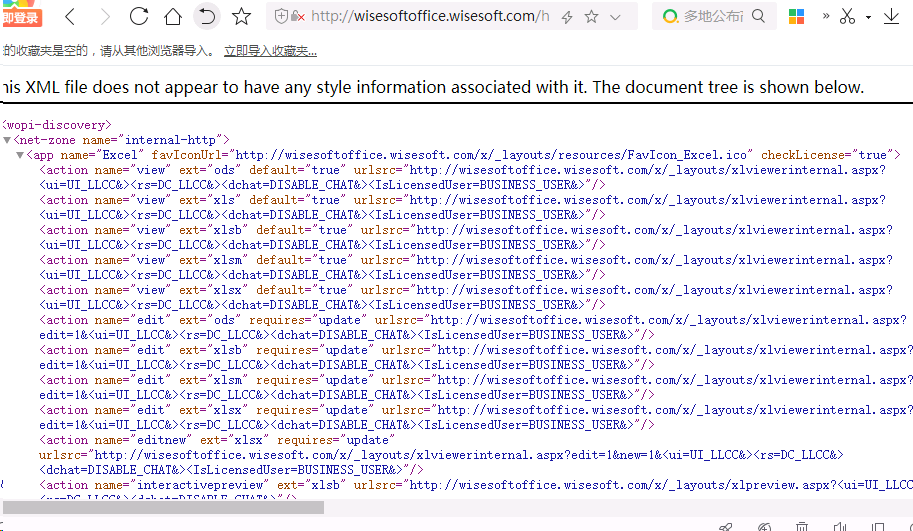
Task: Click the 360 search engine logo
Action: pos(670,16)
